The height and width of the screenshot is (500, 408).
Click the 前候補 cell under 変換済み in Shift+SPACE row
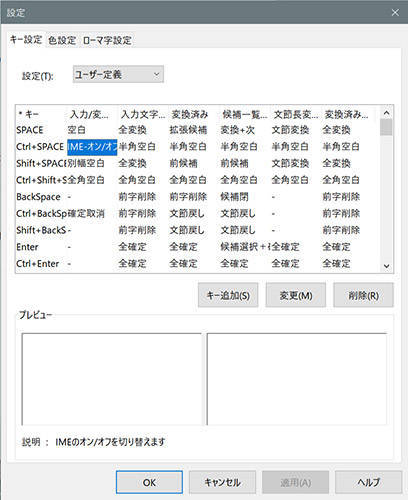pos(183,163)
